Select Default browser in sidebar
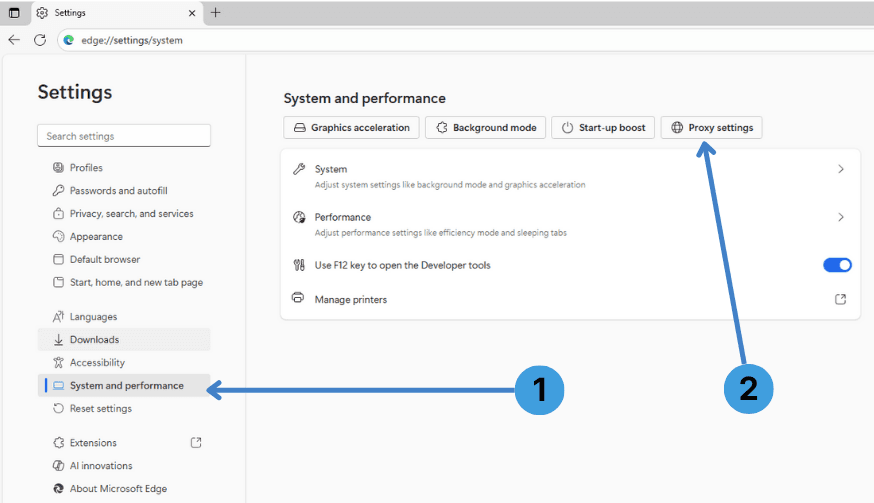Image resolution: width=874 pixels, height=503 pixels. [124, 259]
